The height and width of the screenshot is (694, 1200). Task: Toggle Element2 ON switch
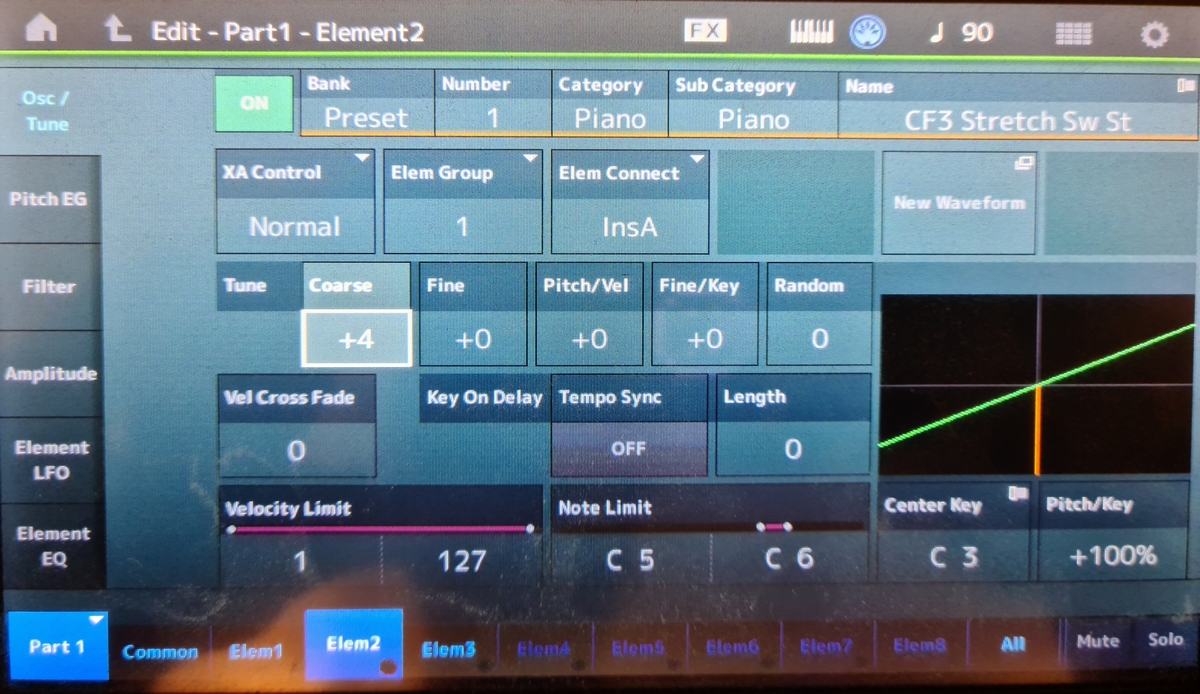pyautogui.click(x=255, y=104)
